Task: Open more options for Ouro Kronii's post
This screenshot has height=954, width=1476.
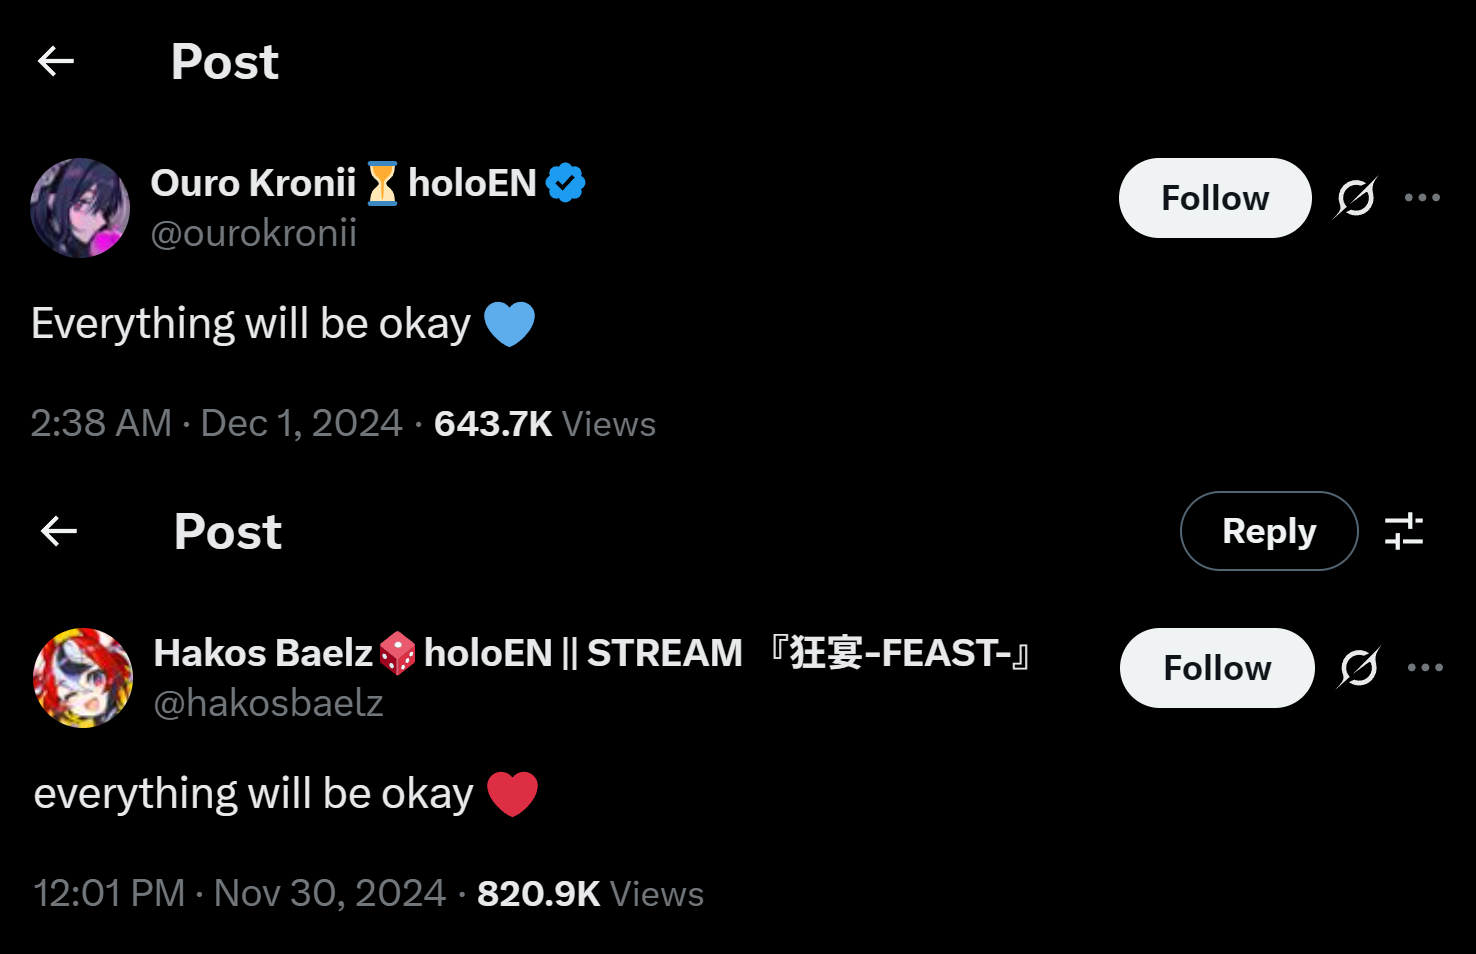Action: (1422, 198)
